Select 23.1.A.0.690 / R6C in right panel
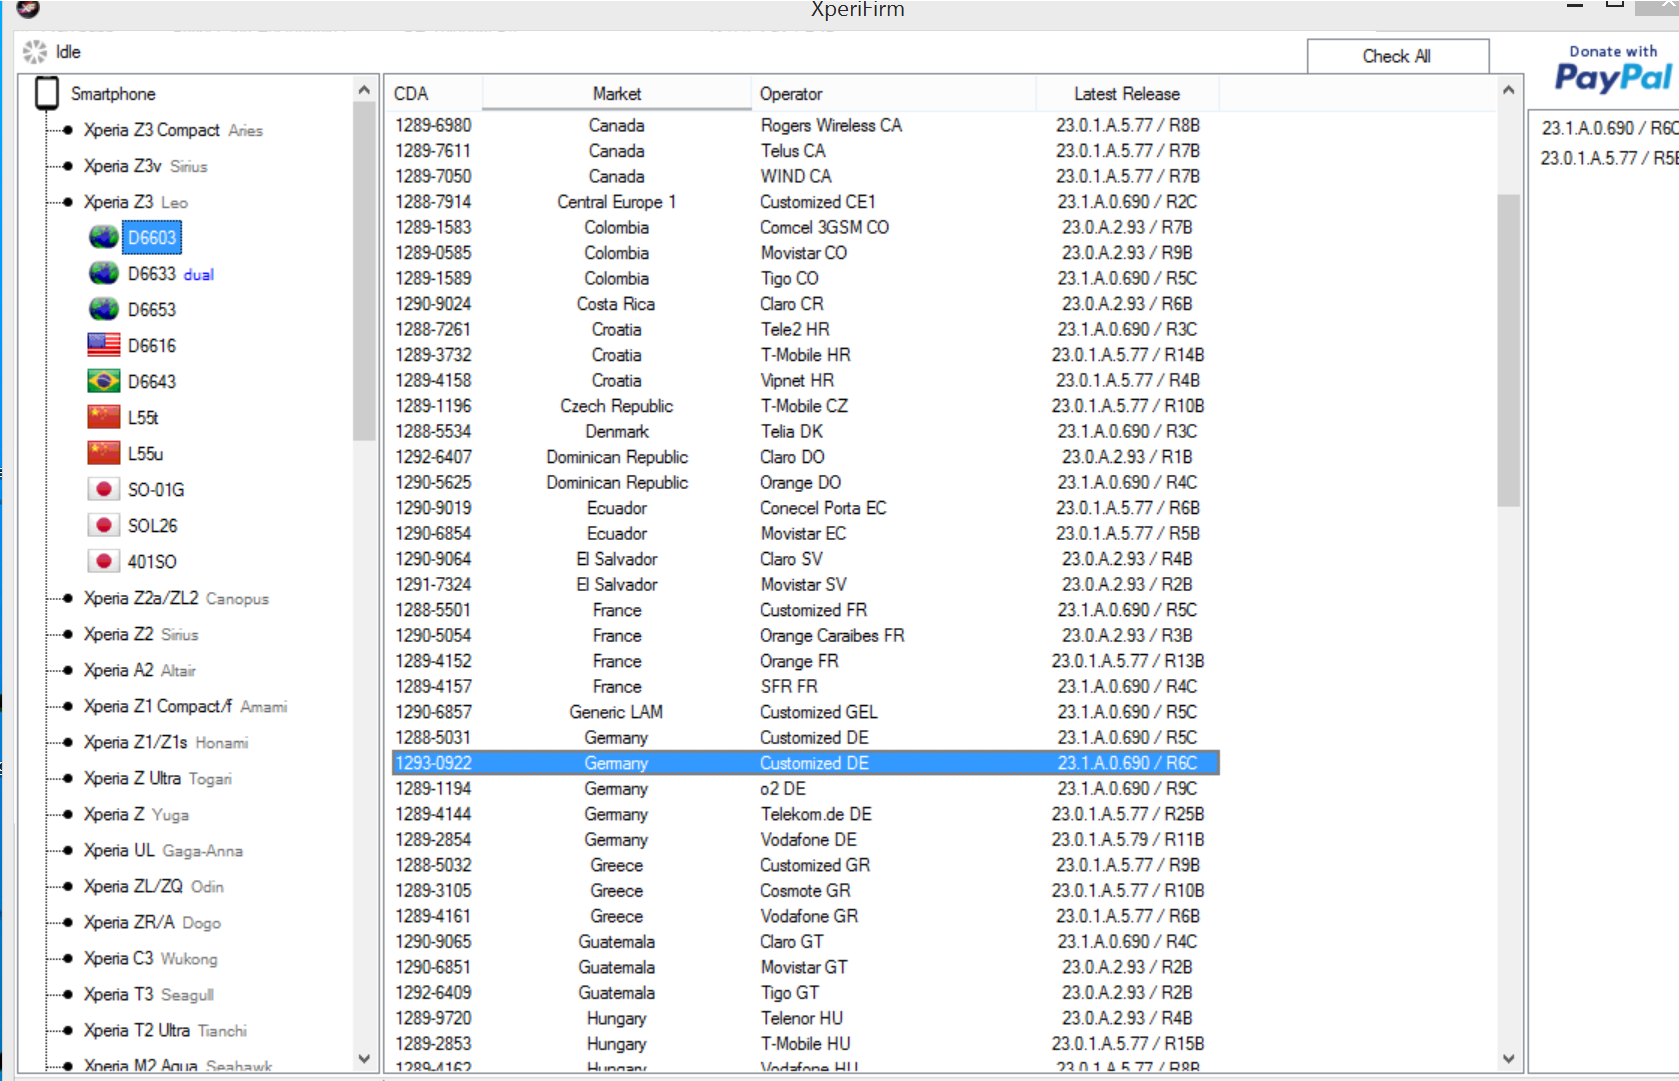This screenshot has width=1679, height=1081. 1609,128
